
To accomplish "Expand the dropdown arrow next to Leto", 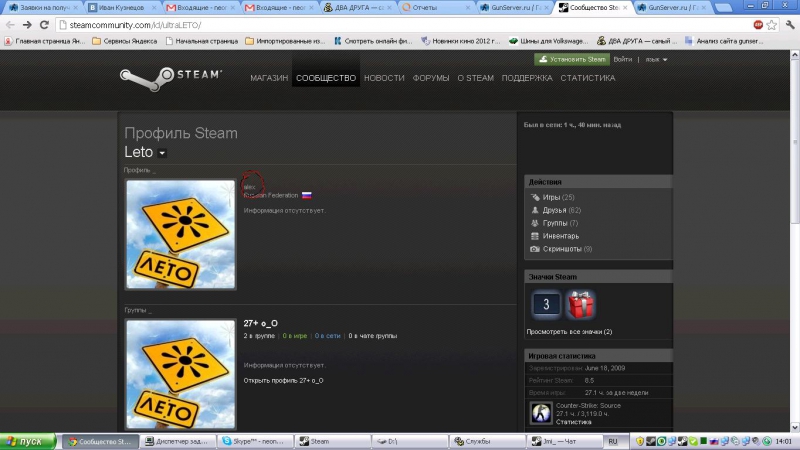I will pos(162,153).
